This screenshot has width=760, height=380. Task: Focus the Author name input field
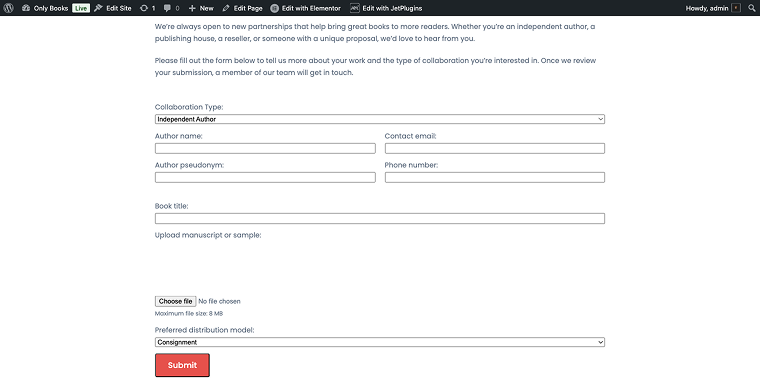coord(265,148)
